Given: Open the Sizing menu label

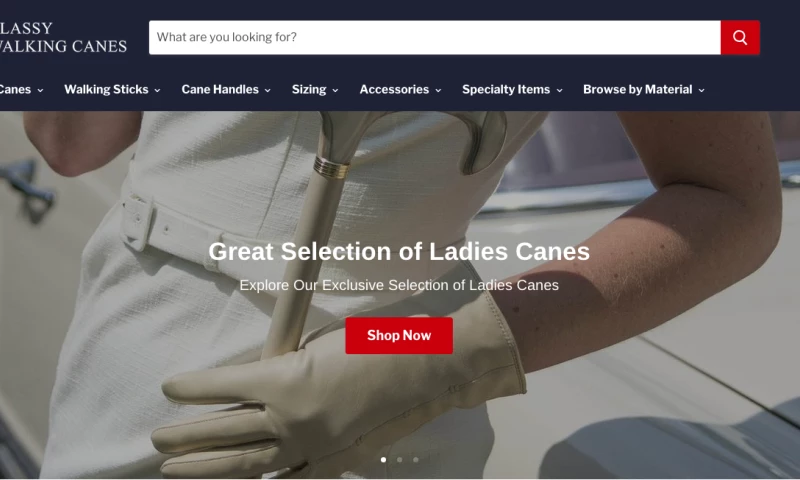Looking at the screenshot, I should 309,89.
